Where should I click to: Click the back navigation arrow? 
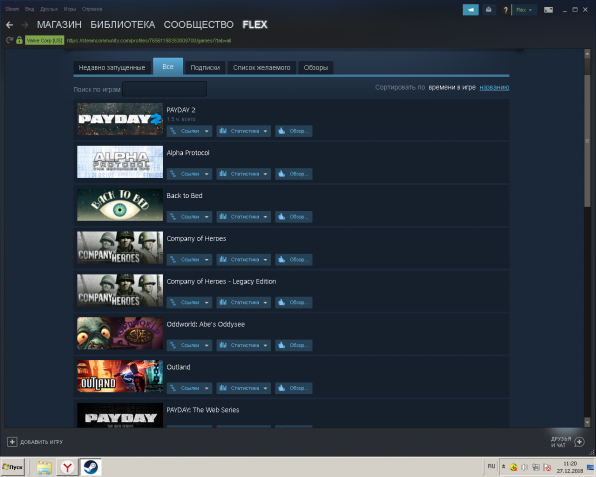click(x=10, y=25)
